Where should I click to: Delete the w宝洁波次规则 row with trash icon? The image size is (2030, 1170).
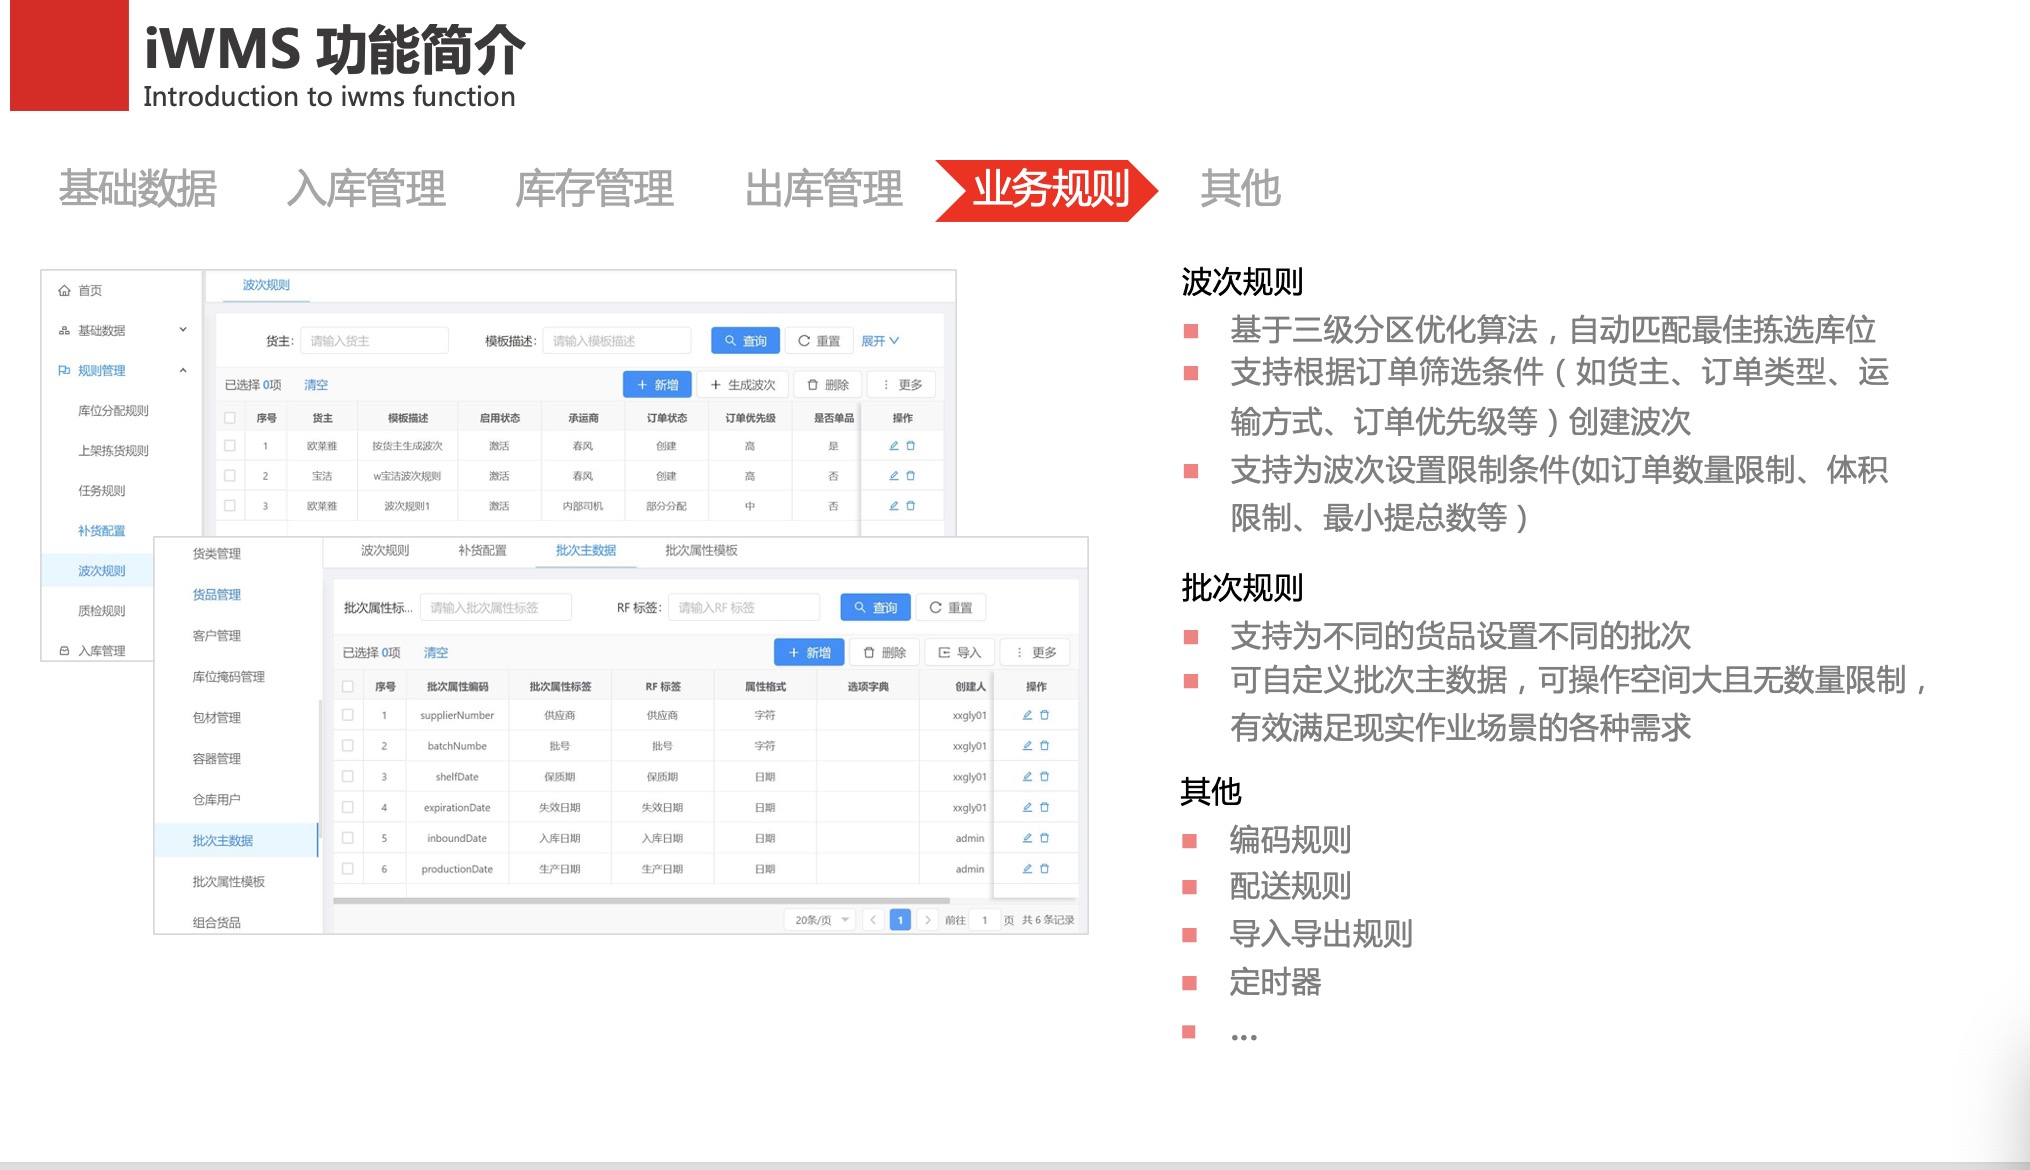(911, 476)
